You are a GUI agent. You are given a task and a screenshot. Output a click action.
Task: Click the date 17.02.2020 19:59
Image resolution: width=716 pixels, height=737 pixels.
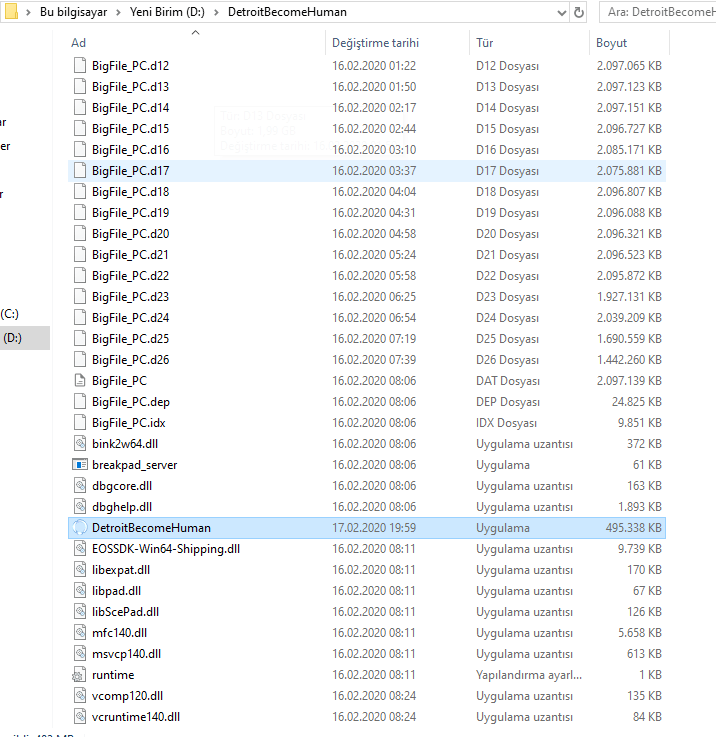tap(374, 528)
